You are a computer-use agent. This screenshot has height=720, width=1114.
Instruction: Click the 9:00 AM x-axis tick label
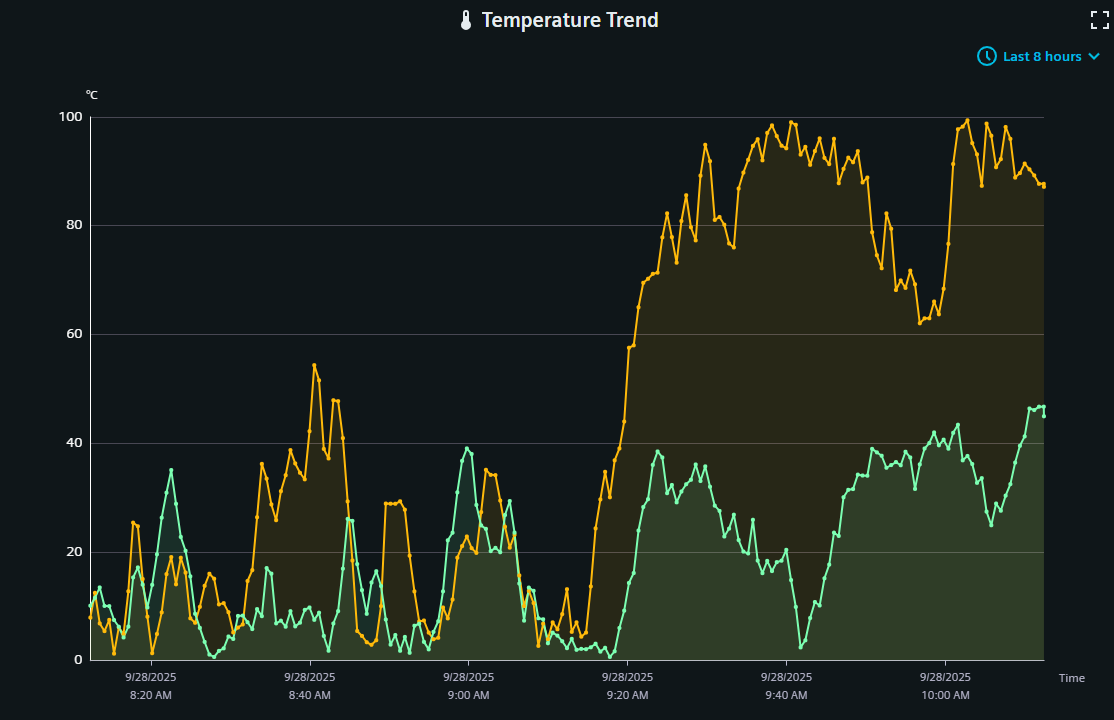tap(468, 686)
